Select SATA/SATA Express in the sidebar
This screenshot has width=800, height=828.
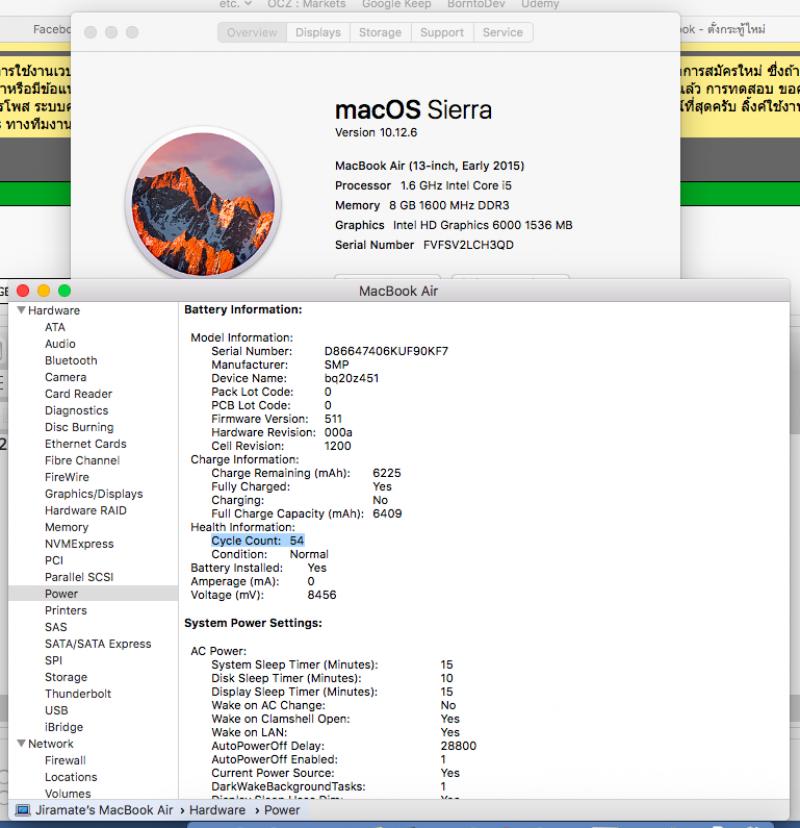click(98, 644)
